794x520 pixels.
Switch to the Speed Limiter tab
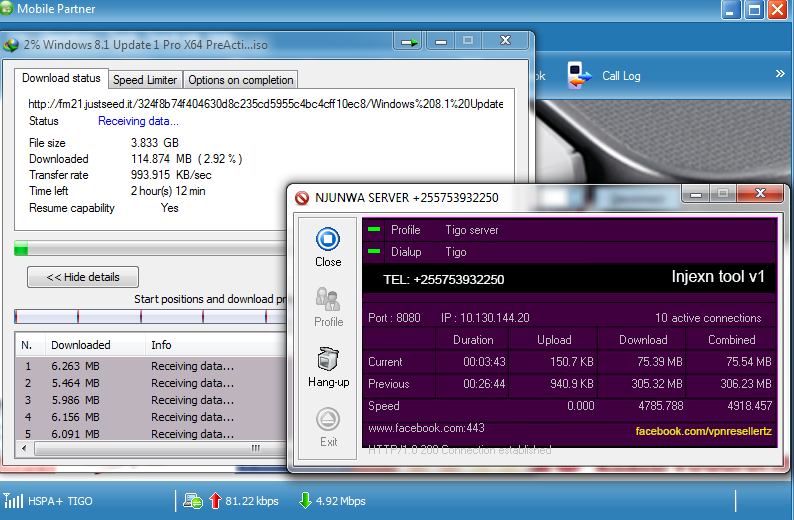pyautogui.click(x=145, y=80)
